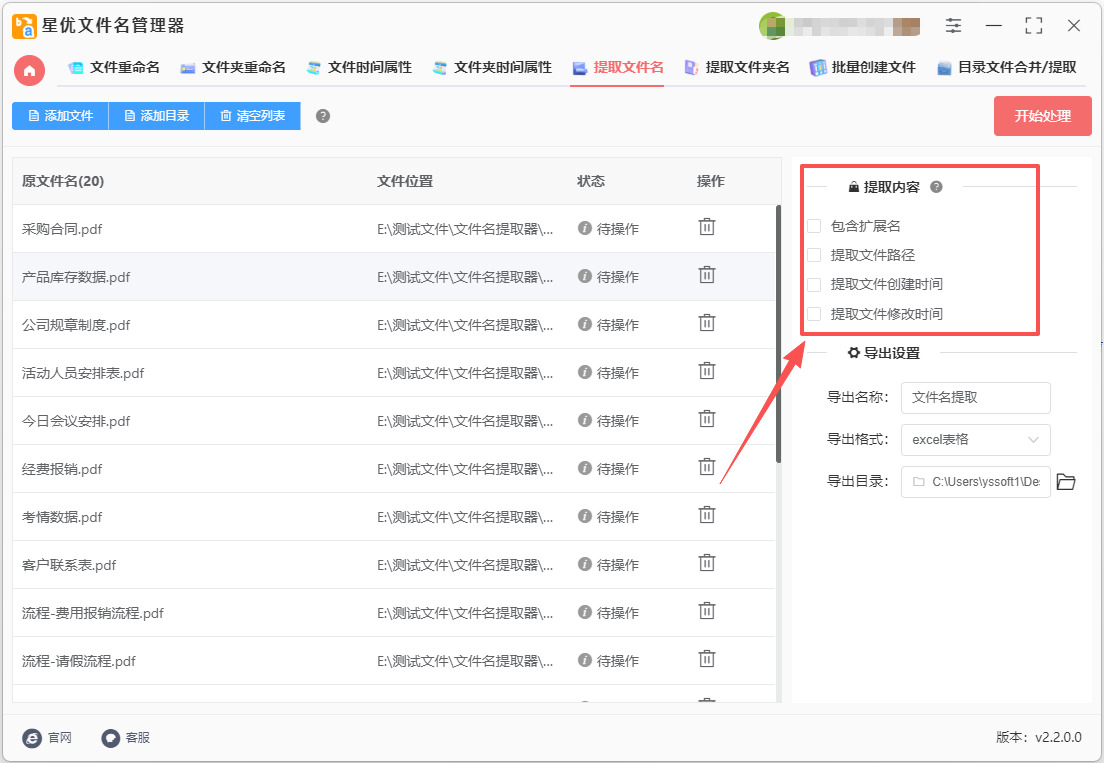Enable 包含扩展名 checkbox
The height and width of the screenshot is (763, 1104).
click(814, 226)
